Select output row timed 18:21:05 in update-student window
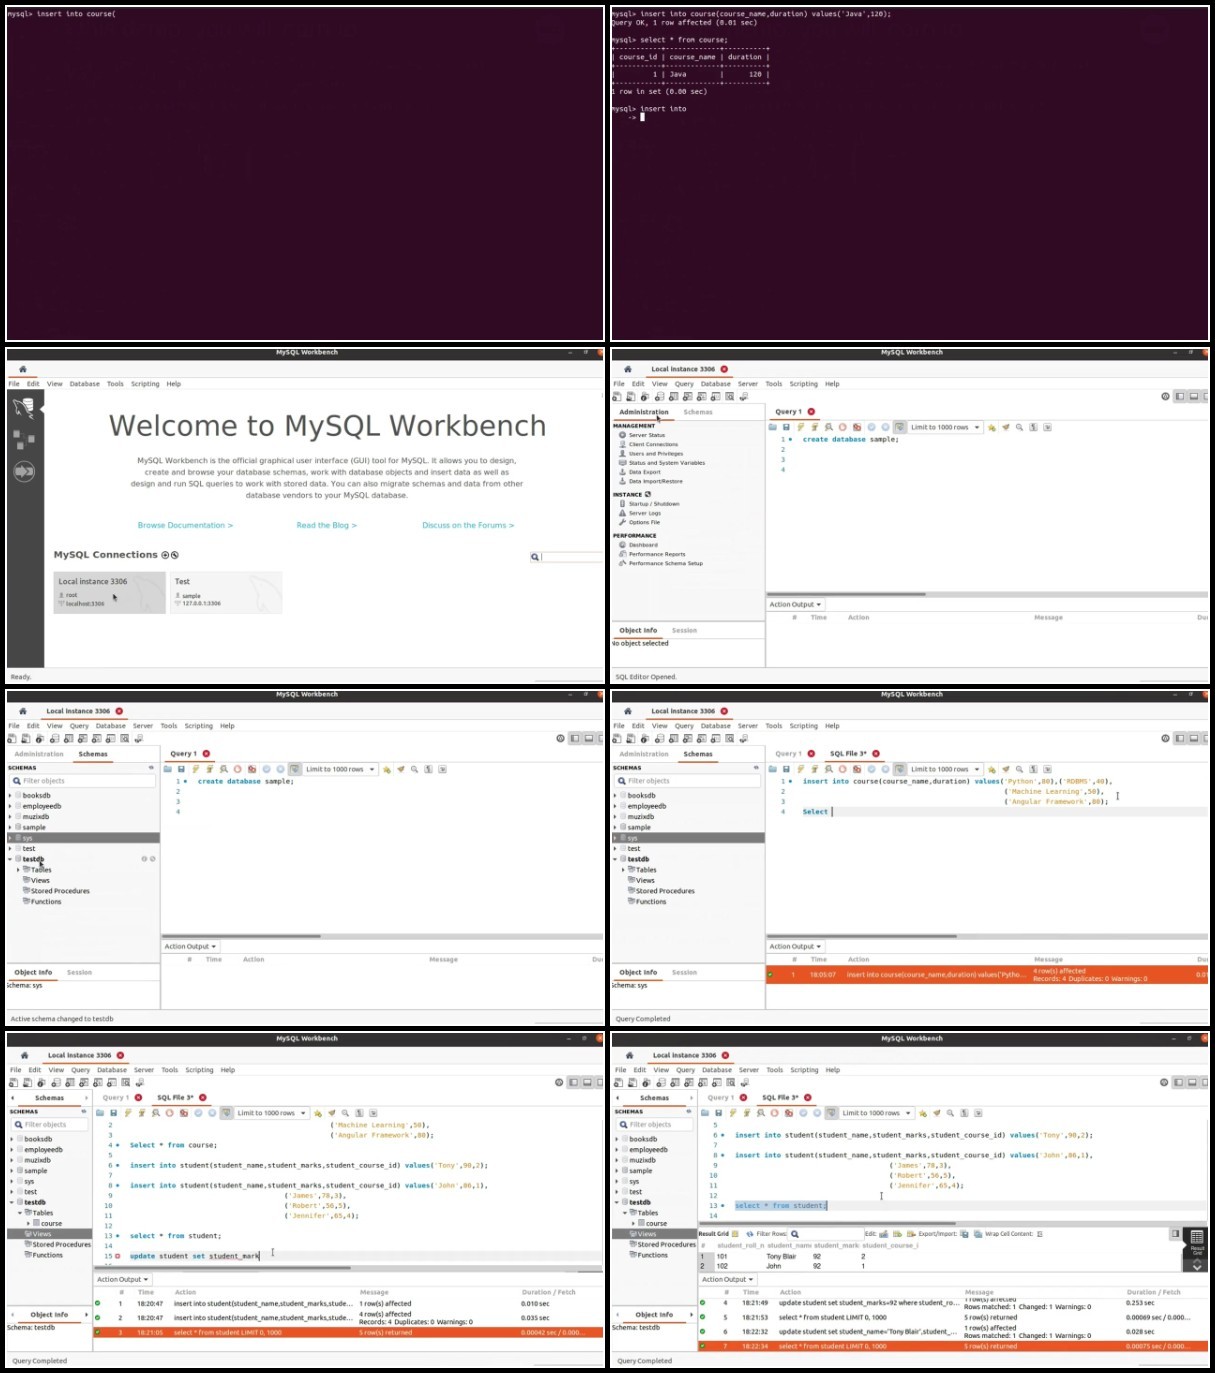This screenshot has width=1215, height=1373. pyautogui.click(x=348, y=1332)
